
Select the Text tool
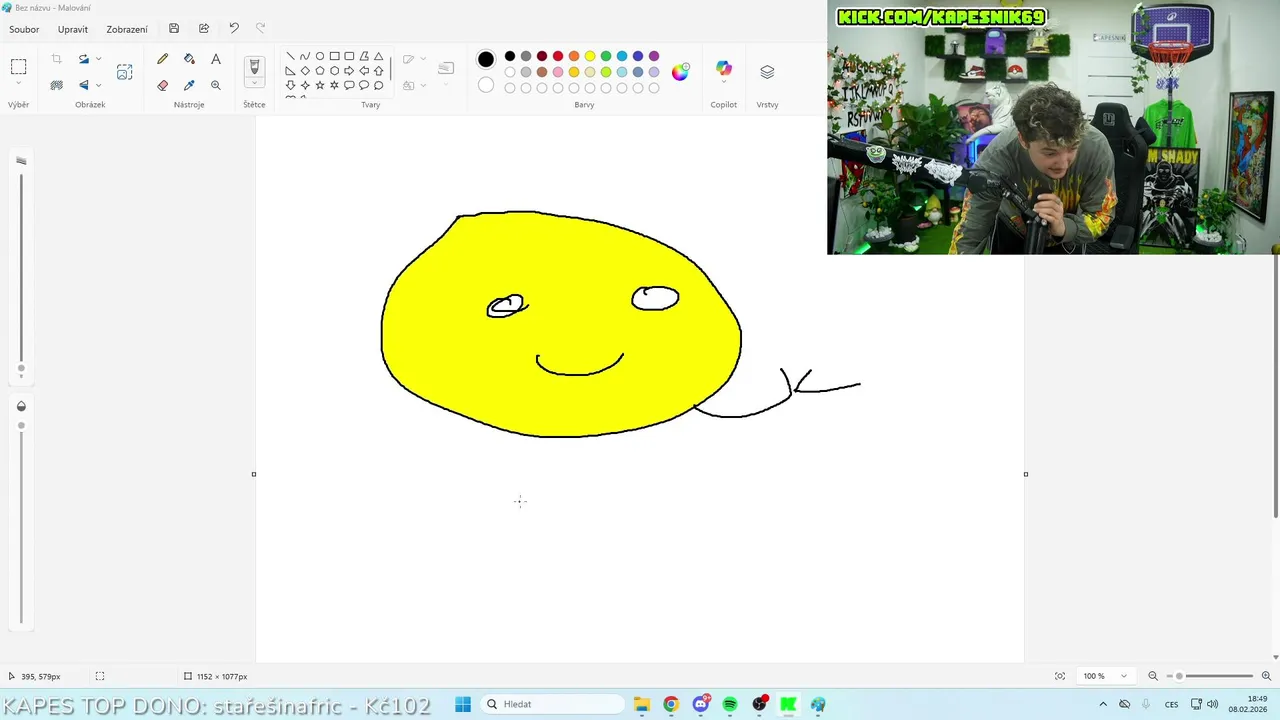pyautogui.click(x=216, y=59)
